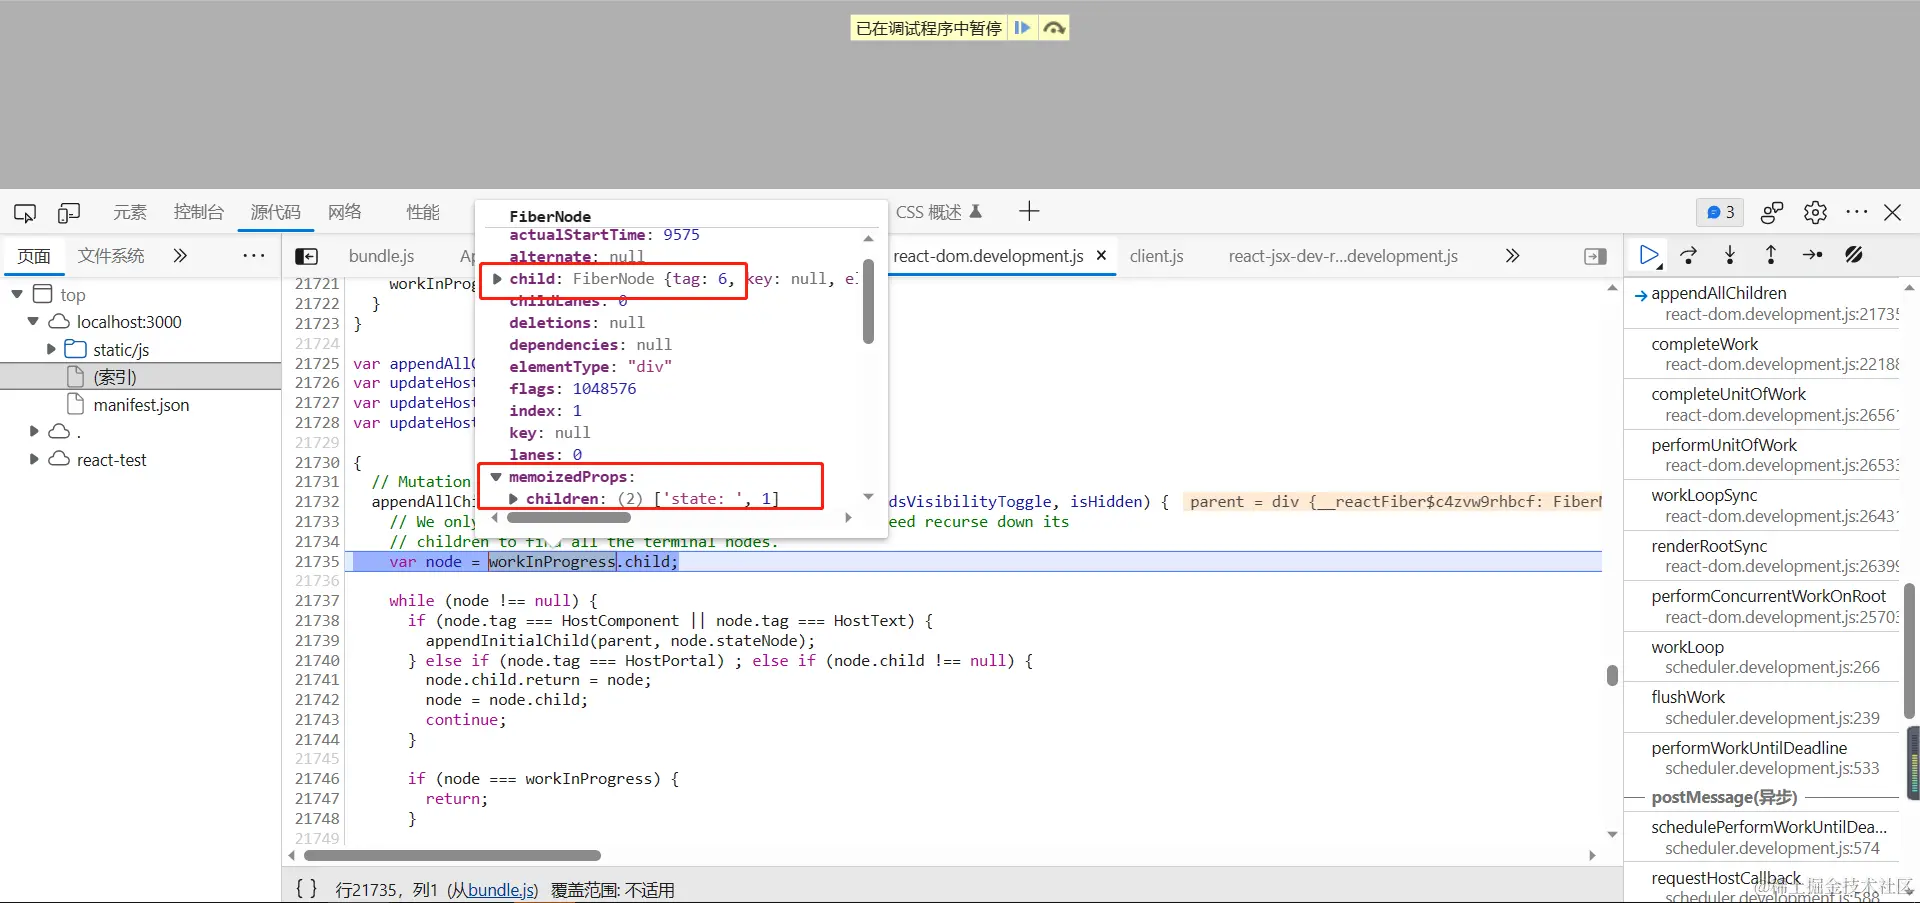Click the tooltip vertical scrollbar

[x=868, y=300]
